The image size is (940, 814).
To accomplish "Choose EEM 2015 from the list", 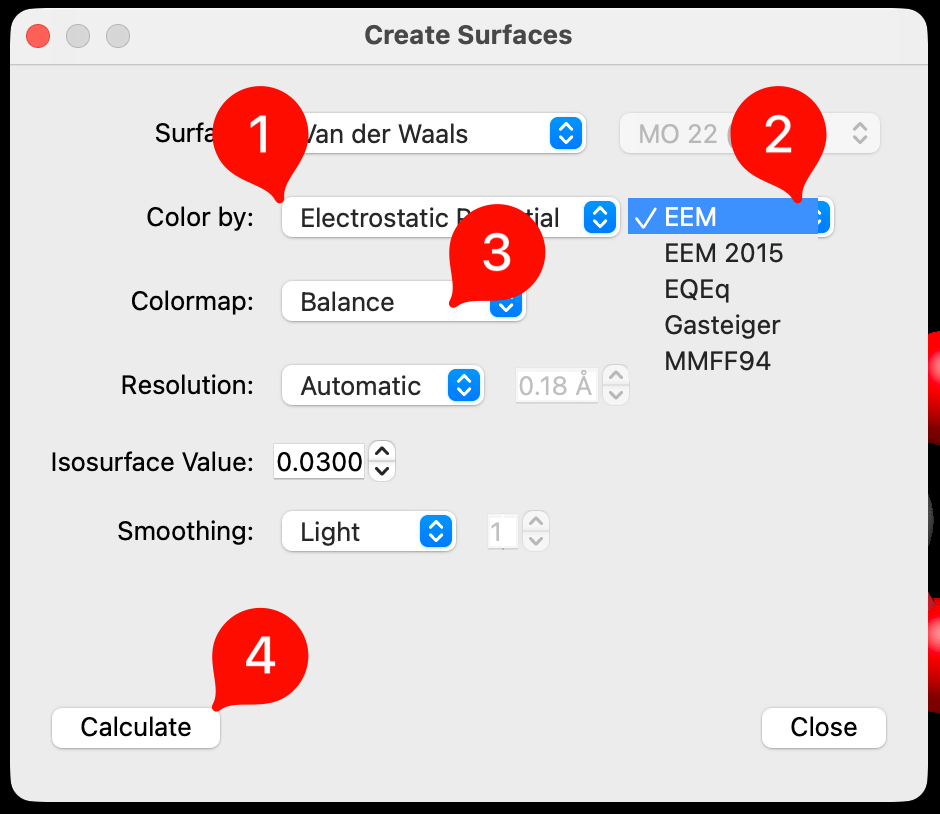I will point(723,253).
